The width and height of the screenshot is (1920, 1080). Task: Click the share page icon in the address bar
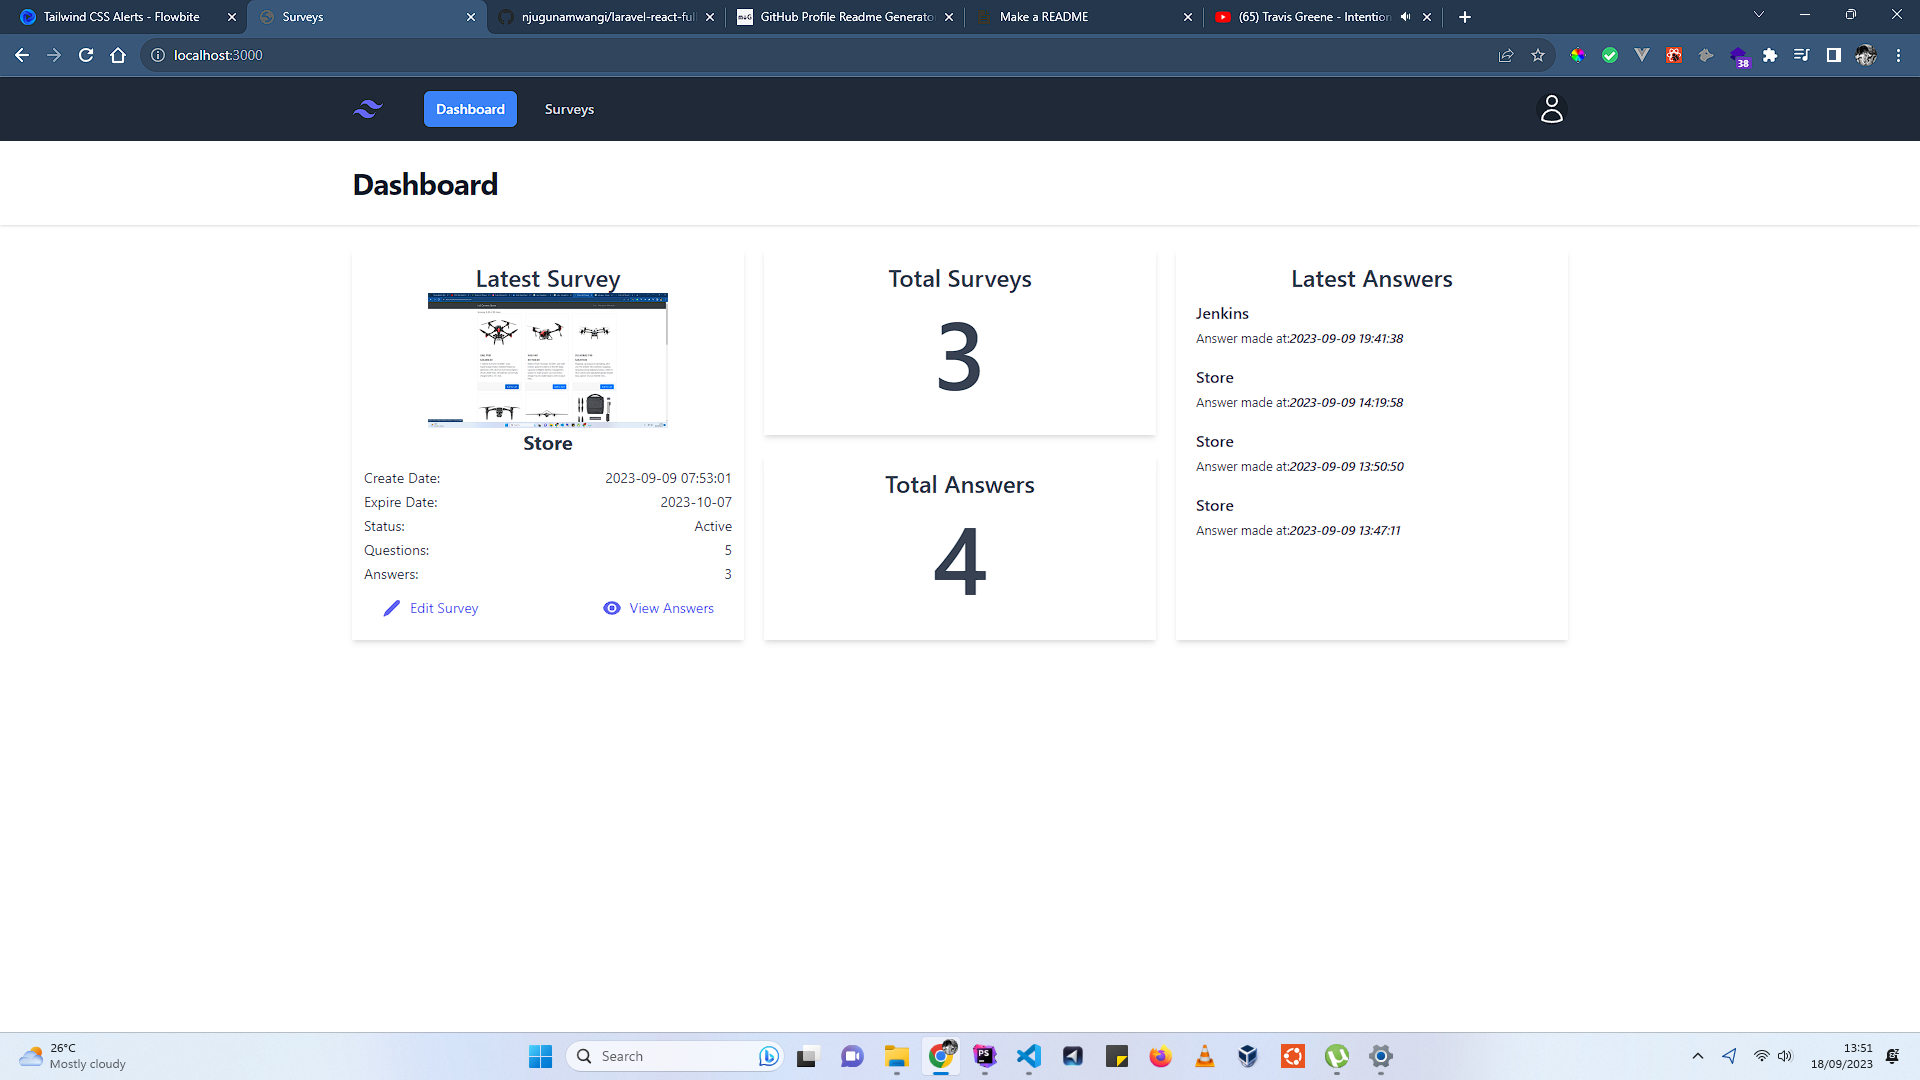pyautogui.click(x=1506, y=55)
